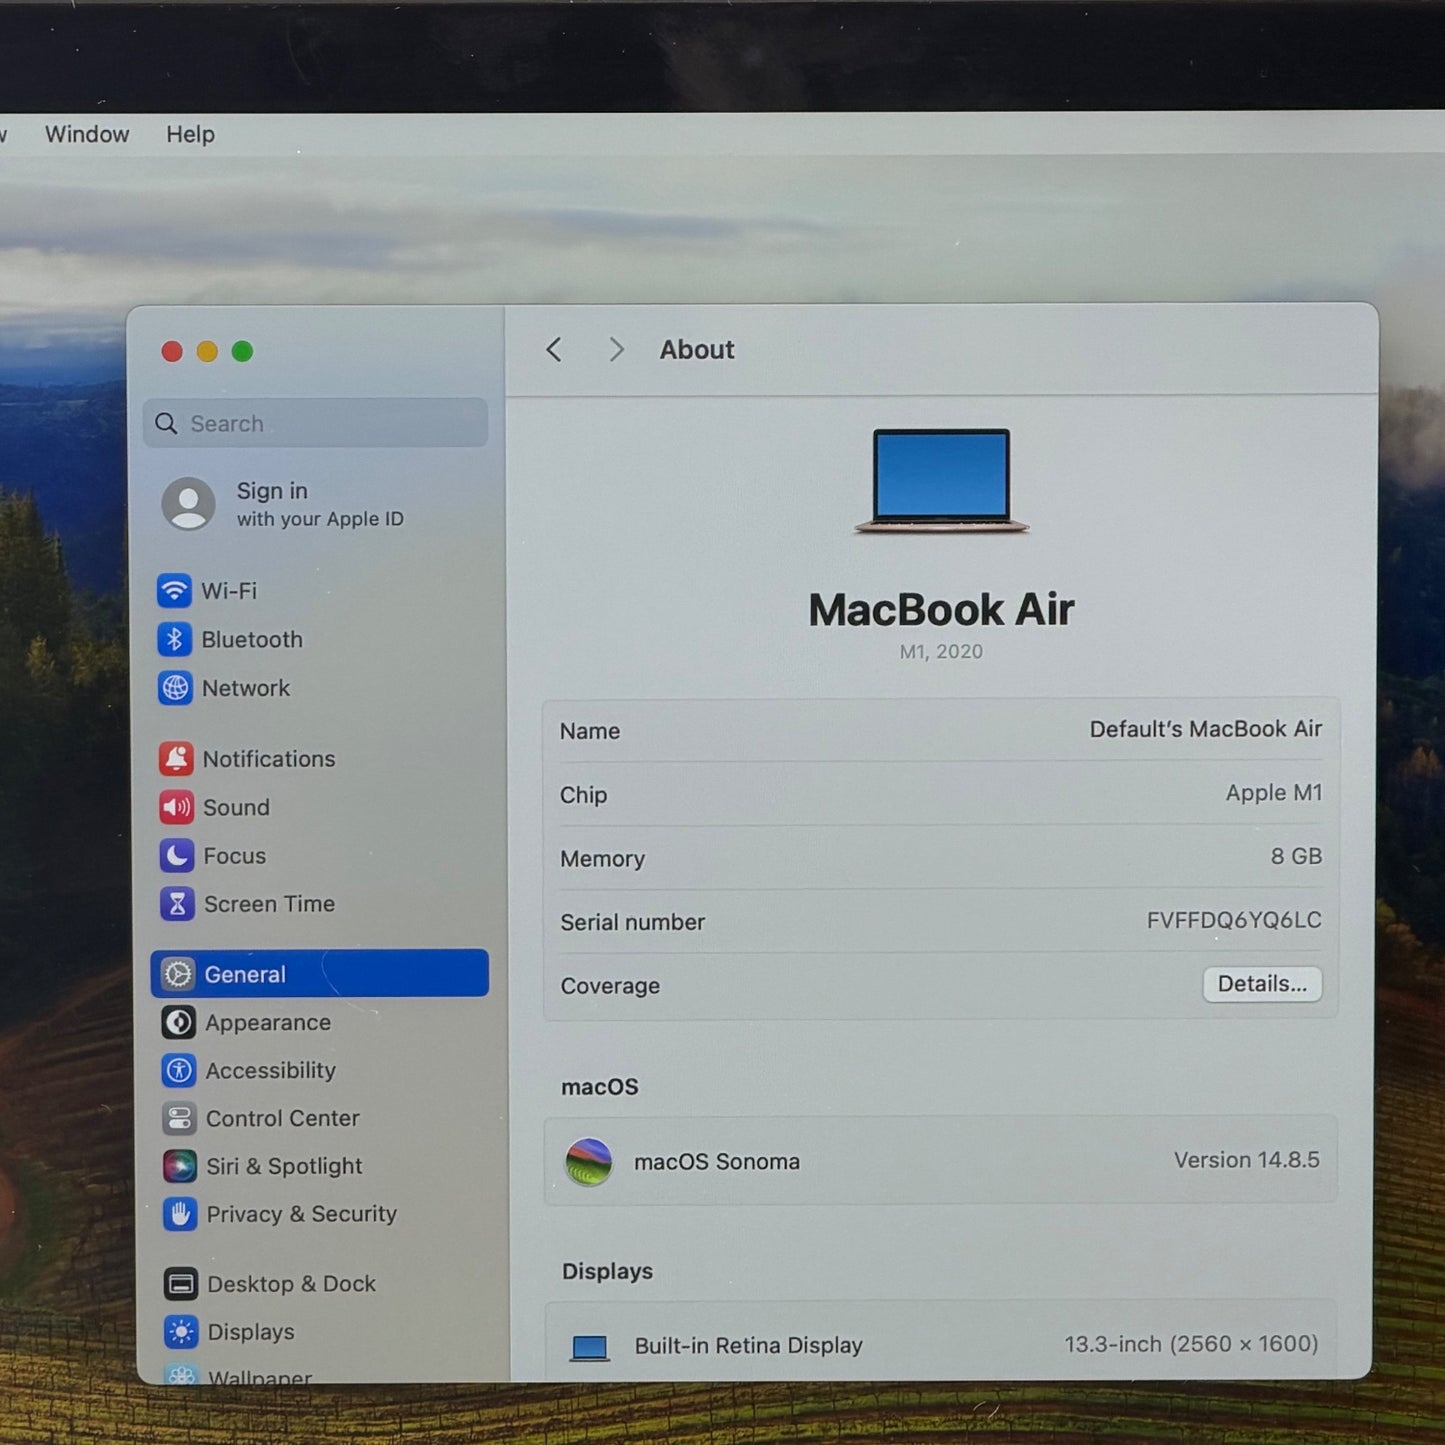Select the Network globe icon
Image resolution: width=1445 pixels, height=1445 pixels.
click(175, 688)
